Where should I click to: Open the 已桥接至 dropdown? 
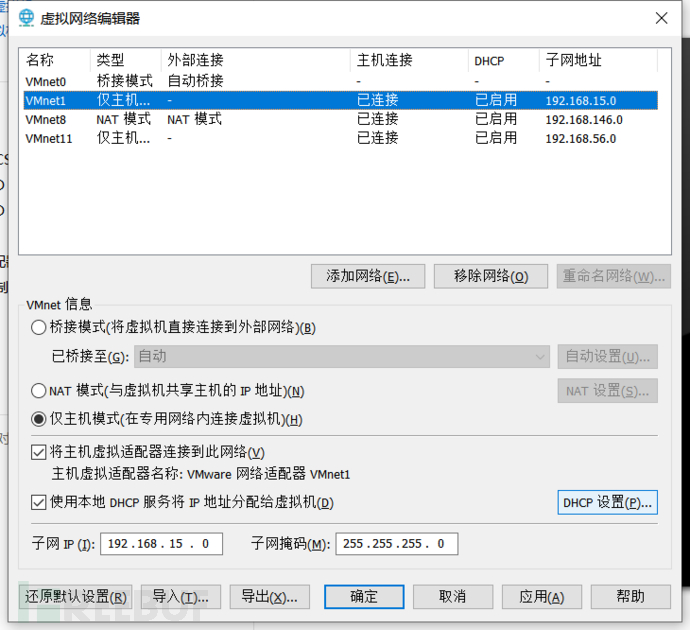(x=342, y=356)
